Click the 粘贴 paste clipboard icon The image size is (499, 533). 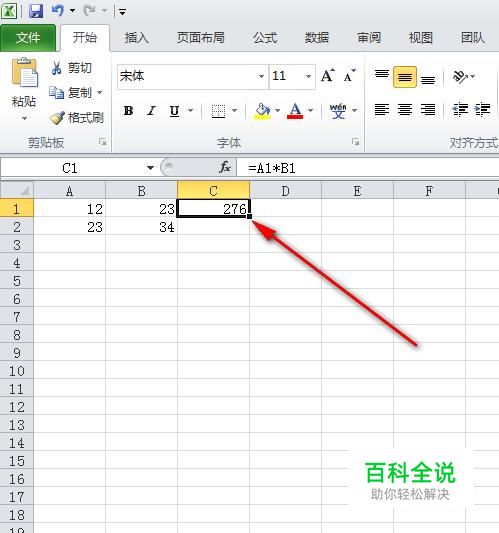24,72
